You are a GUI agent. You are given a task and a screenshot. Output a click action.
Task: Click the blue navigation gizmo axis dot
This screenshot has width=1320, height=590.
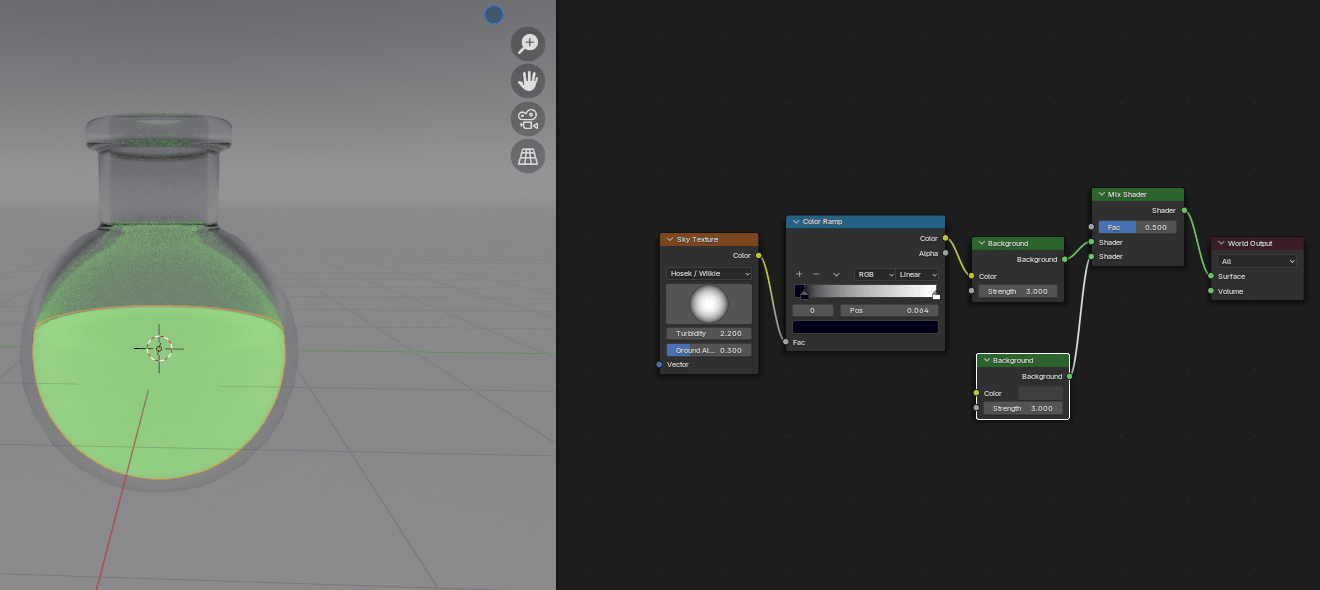494,14
